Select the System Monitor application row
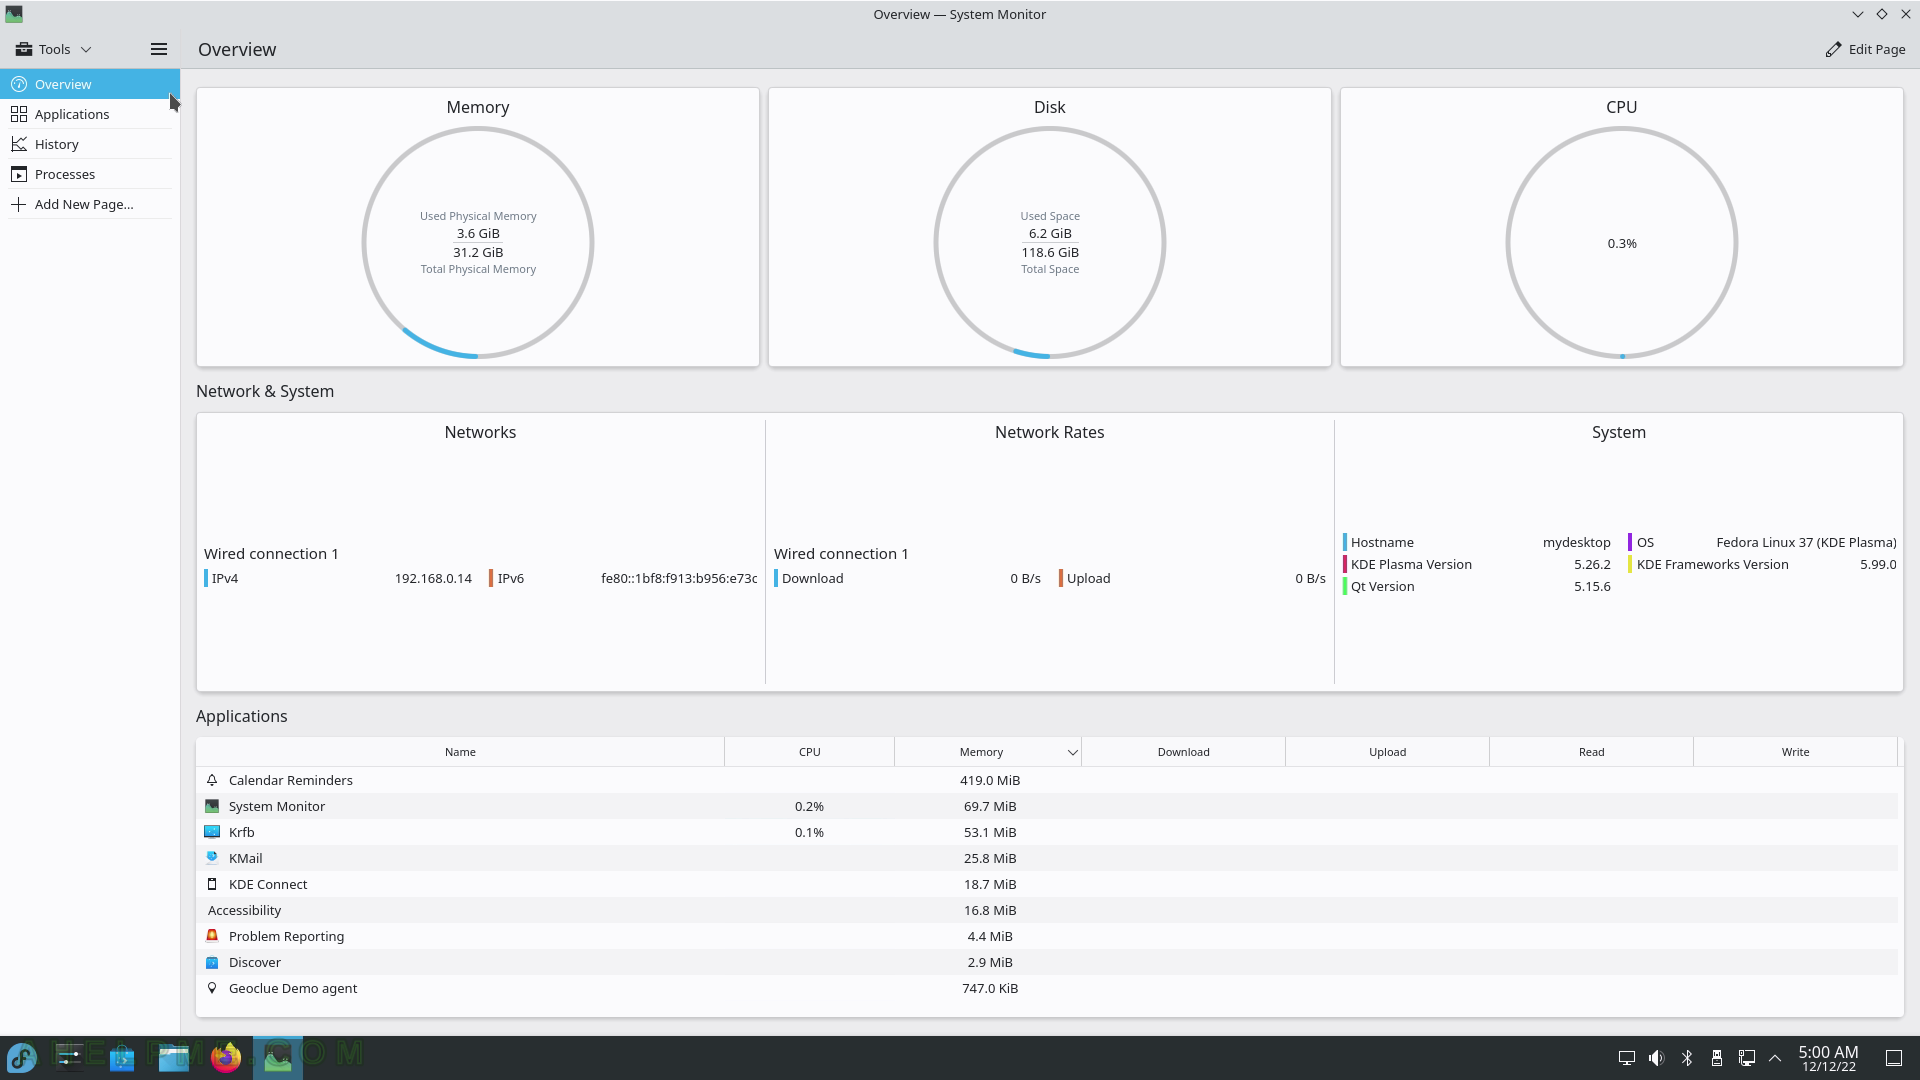The image size is (1920, 1080). (1047, 806)
